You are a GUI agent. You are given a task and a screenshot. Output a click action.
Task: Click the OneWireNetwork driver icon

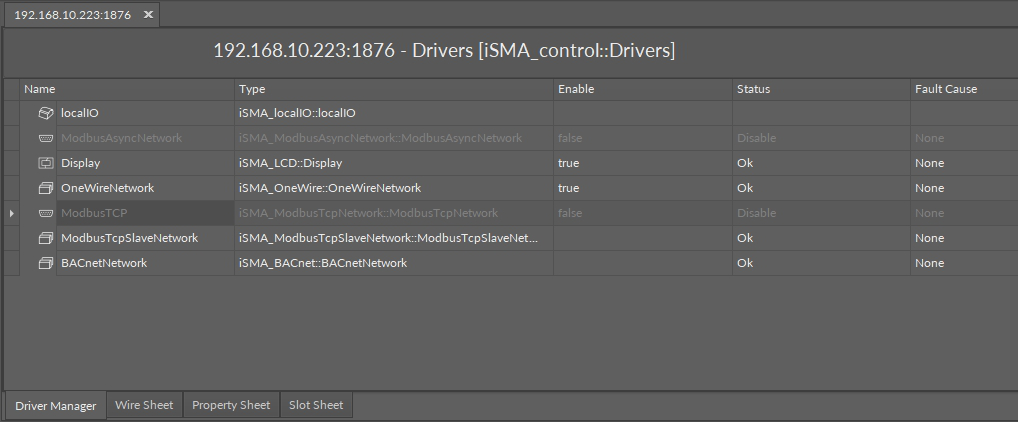coord(45,188)
